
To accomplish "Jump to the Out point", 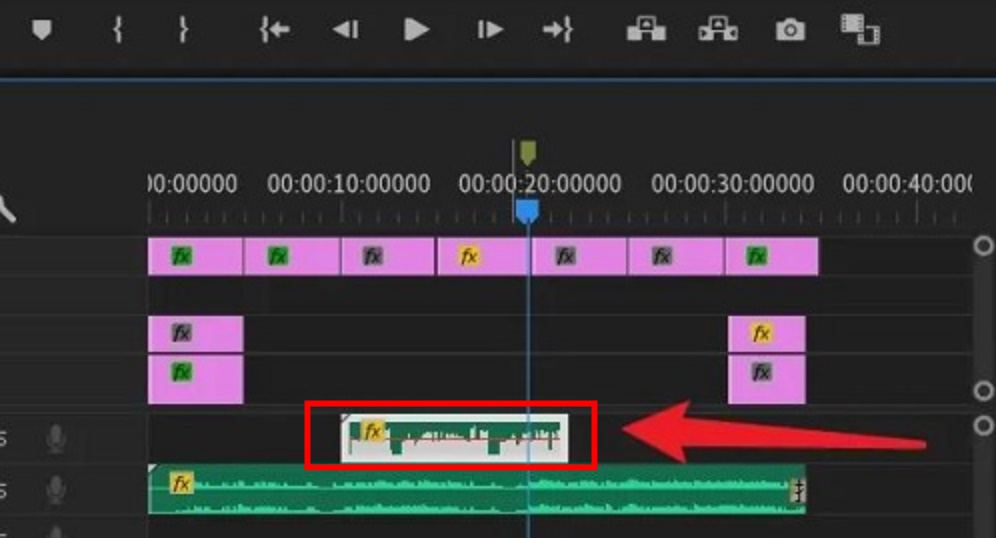I will (557, 30).
